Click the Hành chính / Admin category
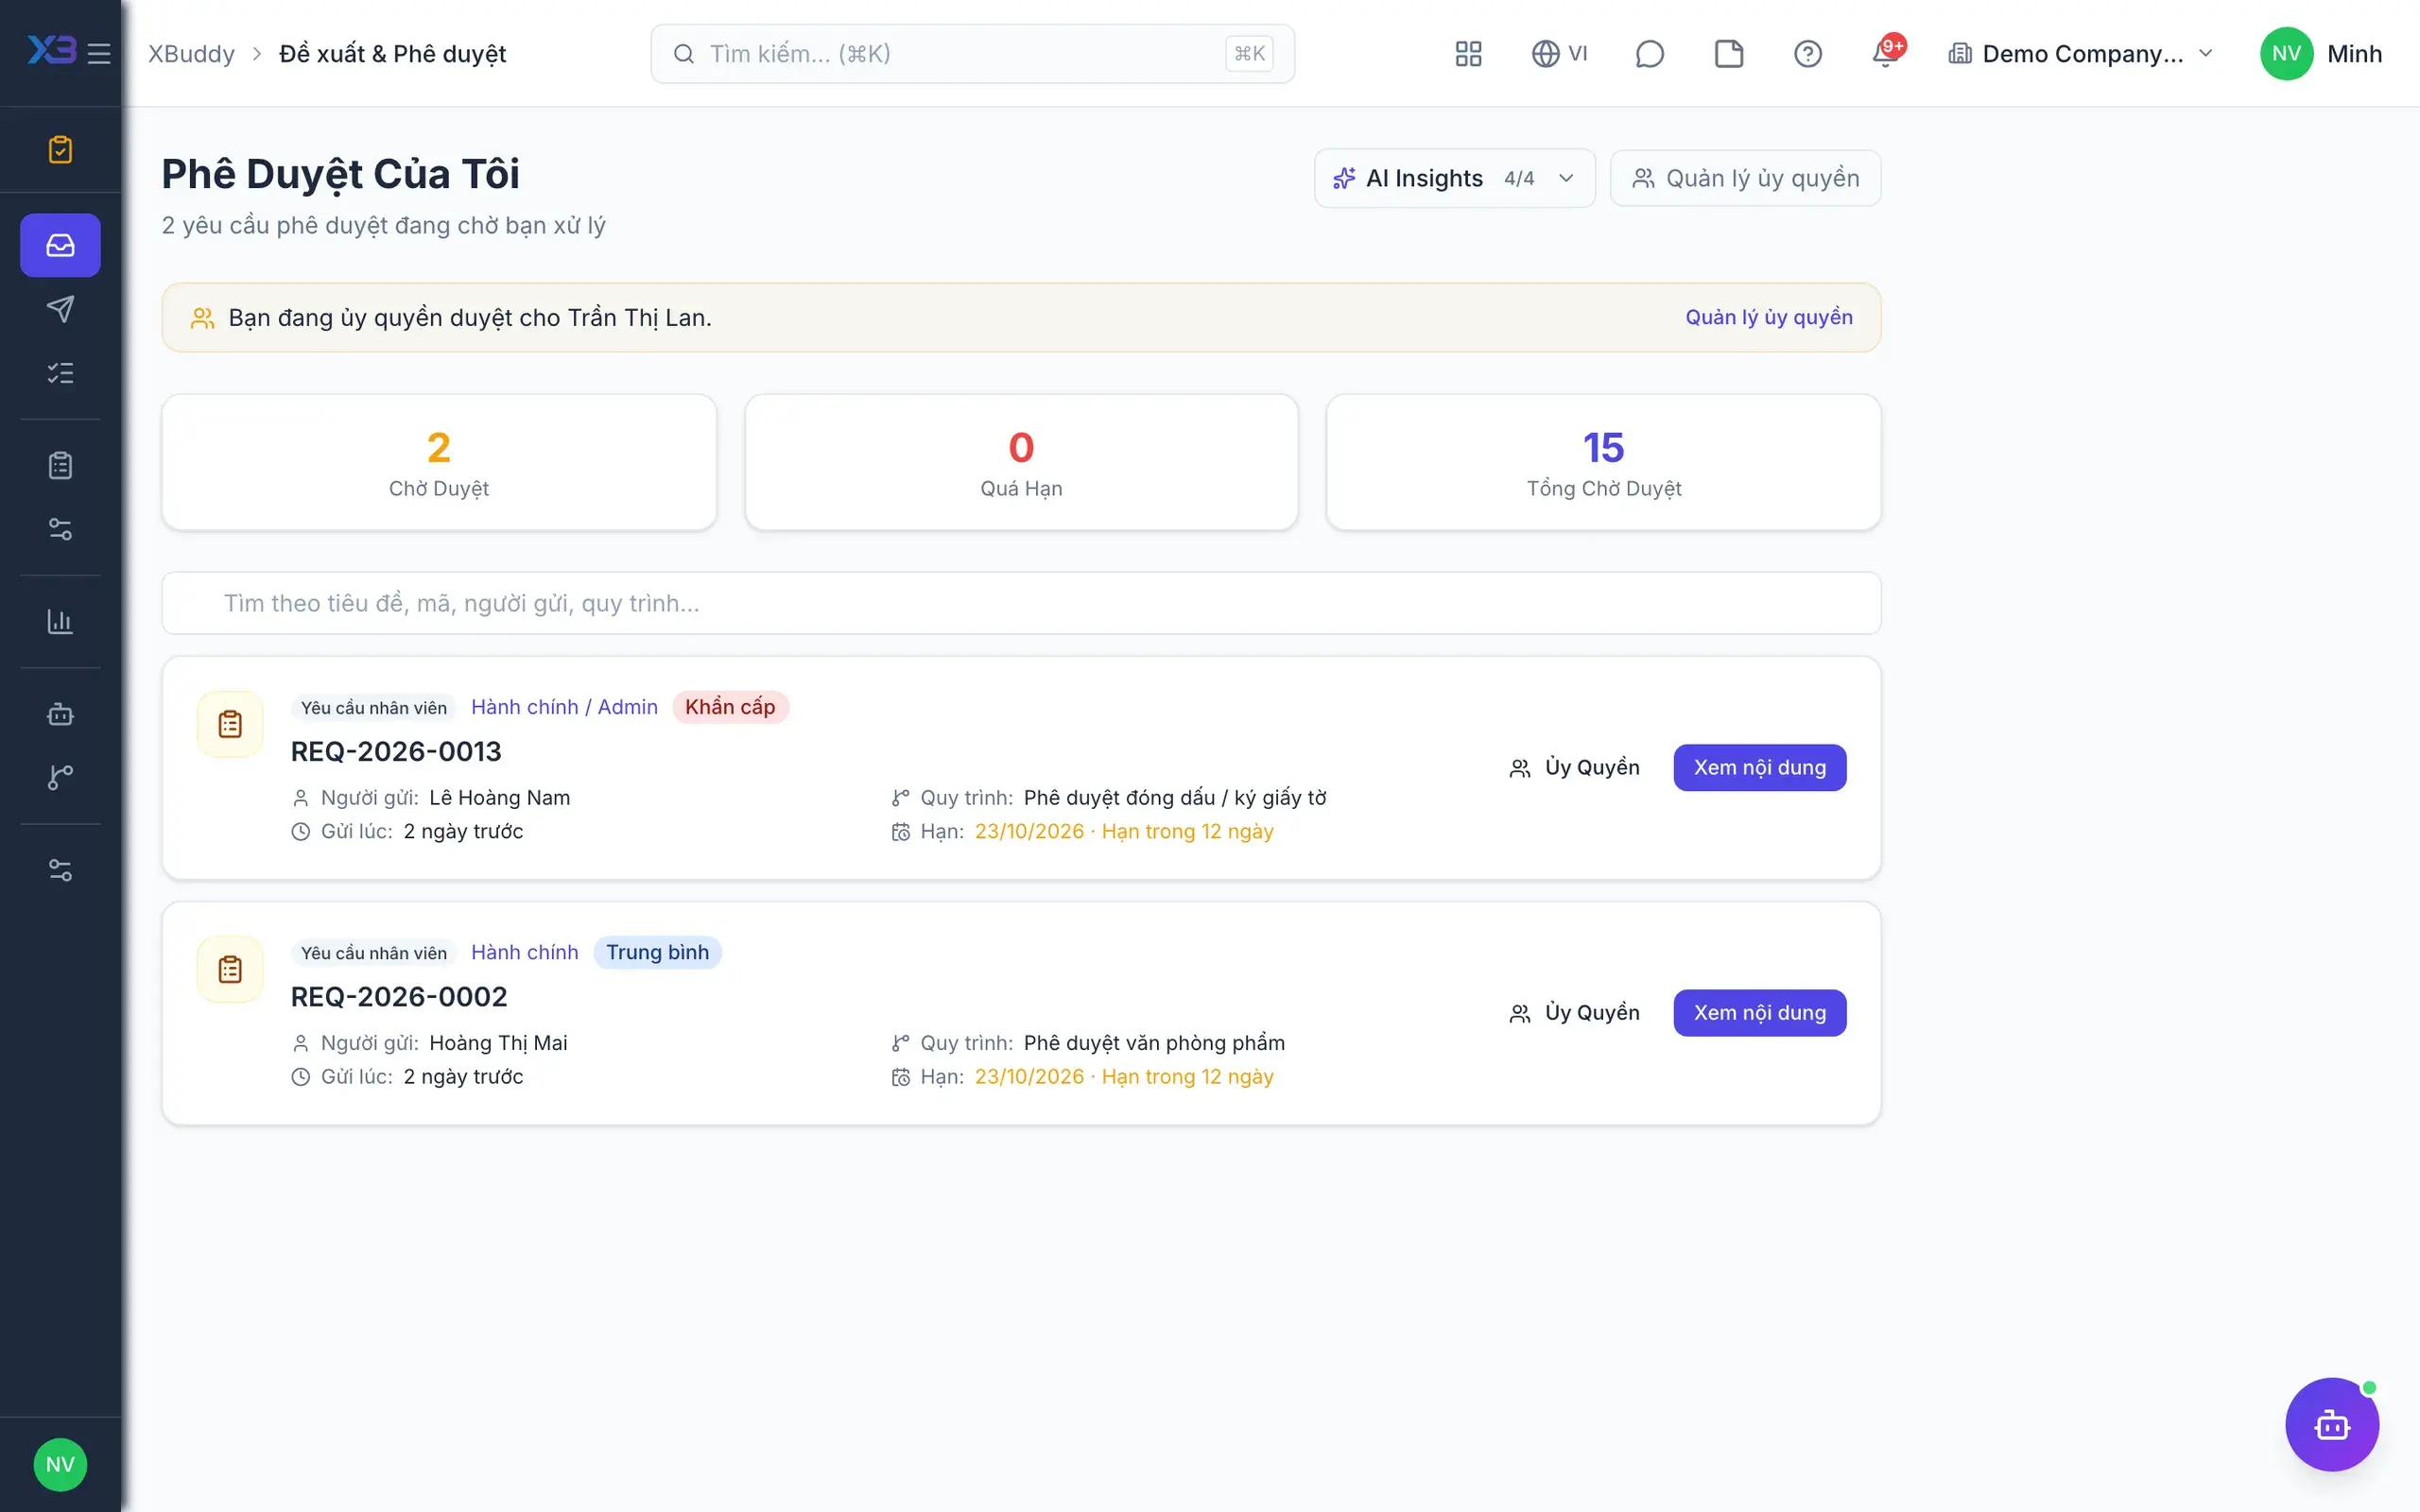2420x1512 pixels. [x=564, y=707]
